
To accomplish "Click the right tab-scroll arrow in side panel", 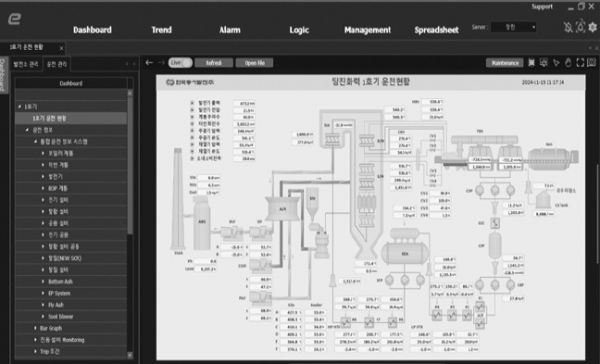I will click(x=134, y=64).
